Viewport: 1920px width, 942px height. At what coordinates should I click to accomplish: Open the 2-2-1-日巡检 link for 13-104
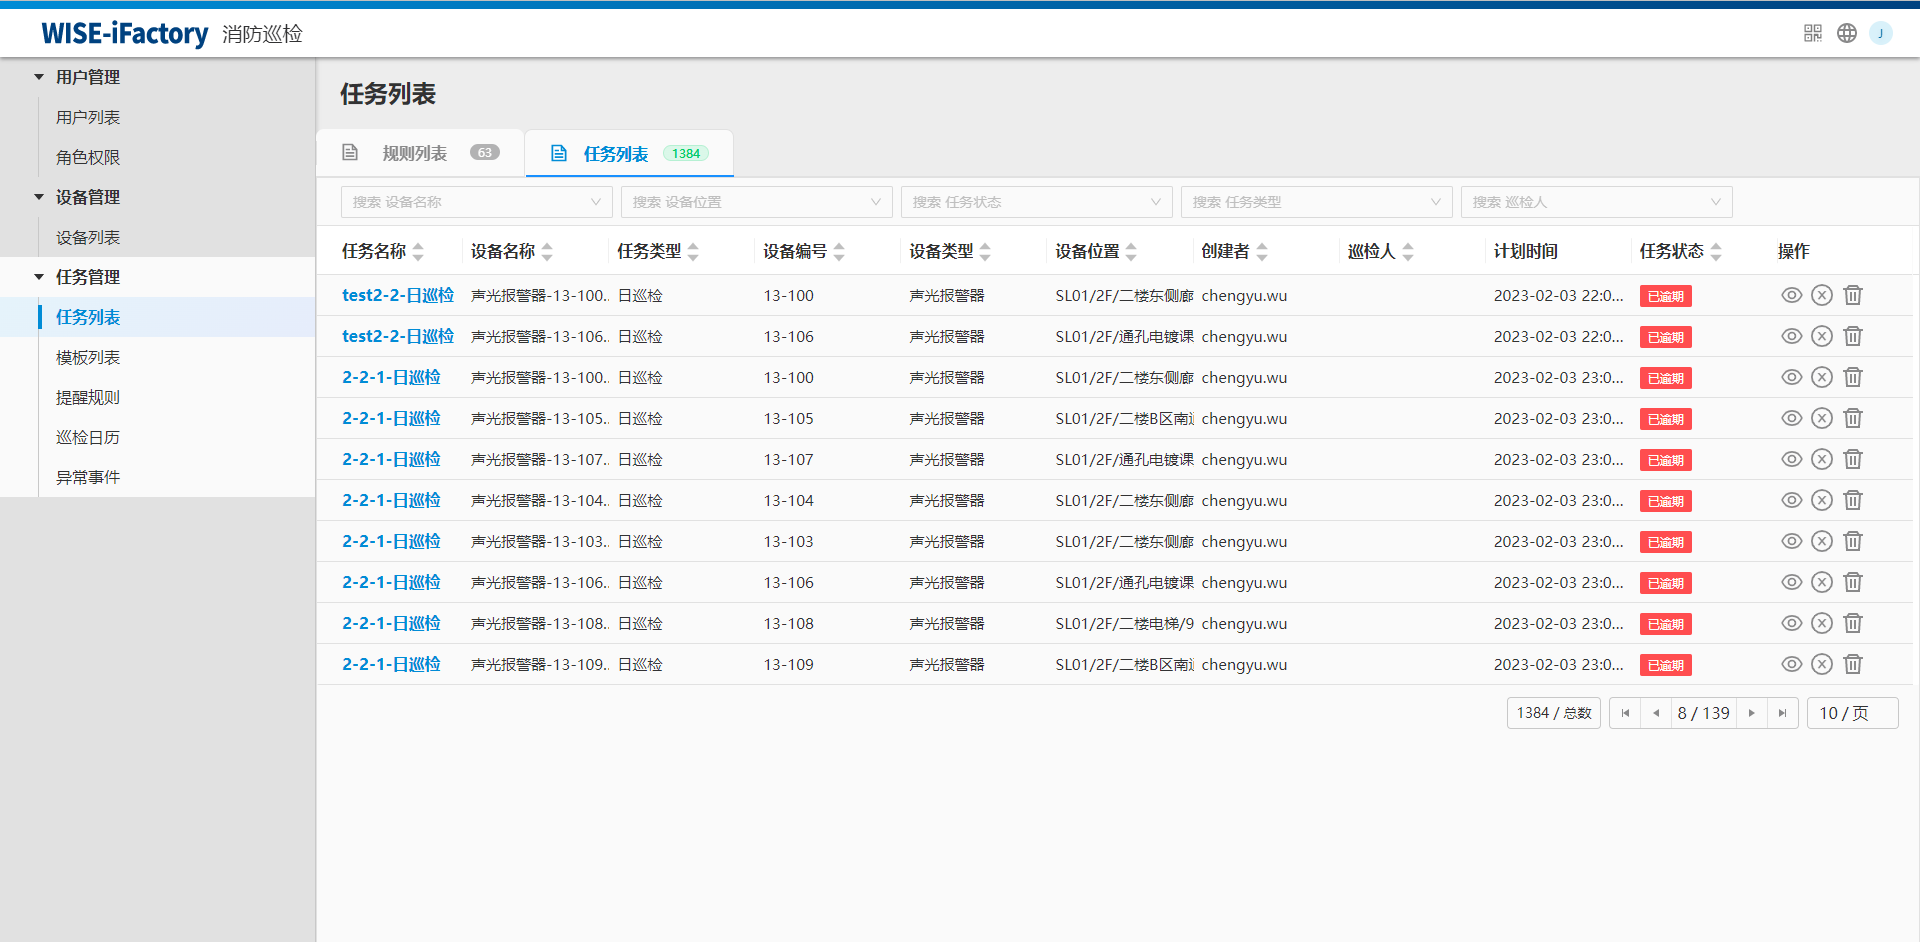click(x=391, y=501)
